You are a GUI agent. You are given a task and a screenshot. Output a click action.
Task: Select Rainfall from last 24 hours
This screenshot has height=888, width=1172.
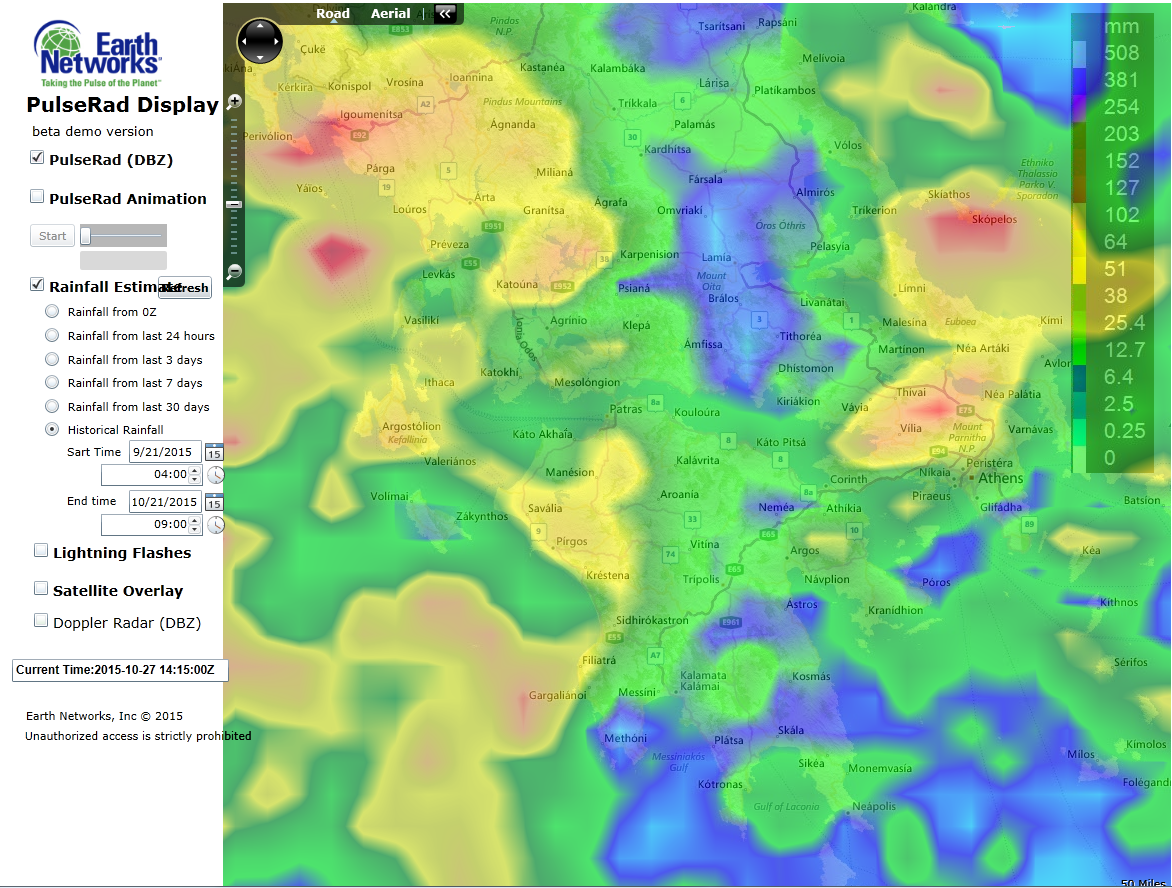pos(52,335)
